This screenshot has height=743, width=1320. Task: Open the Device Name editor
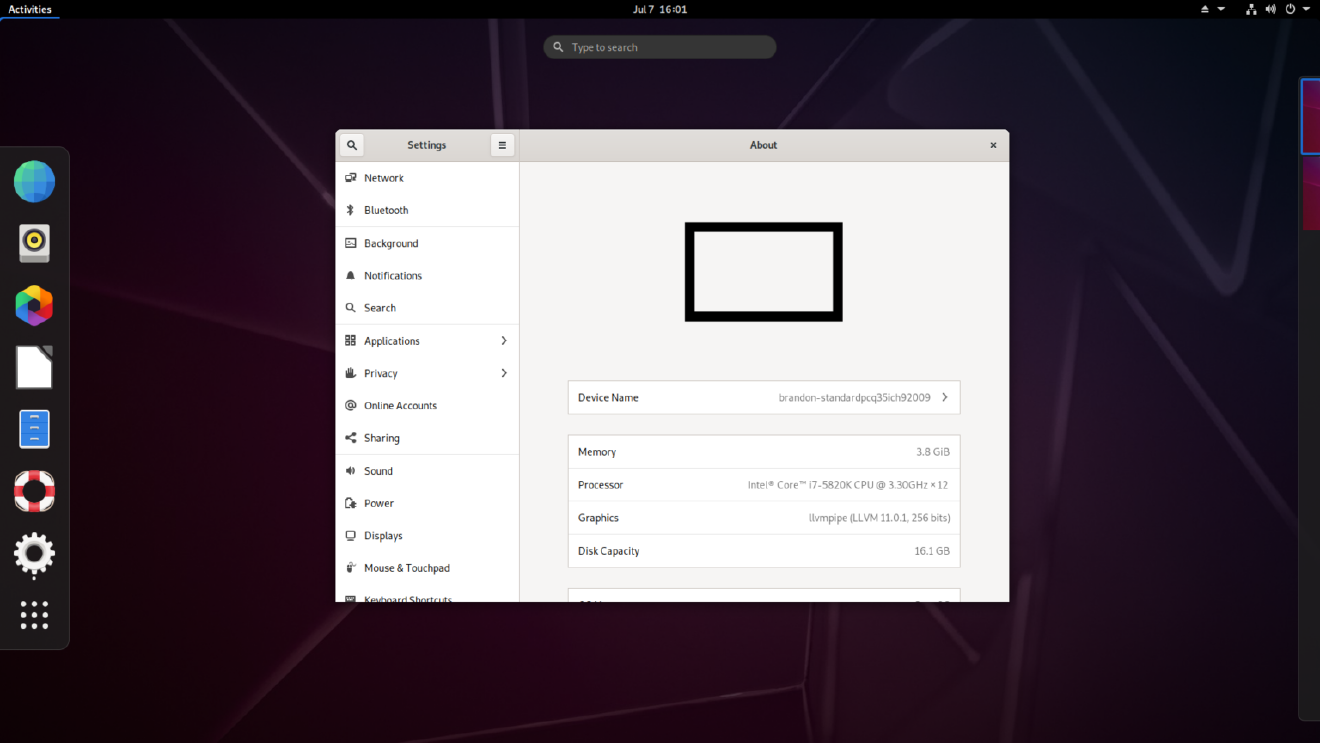tap(763, 397)
